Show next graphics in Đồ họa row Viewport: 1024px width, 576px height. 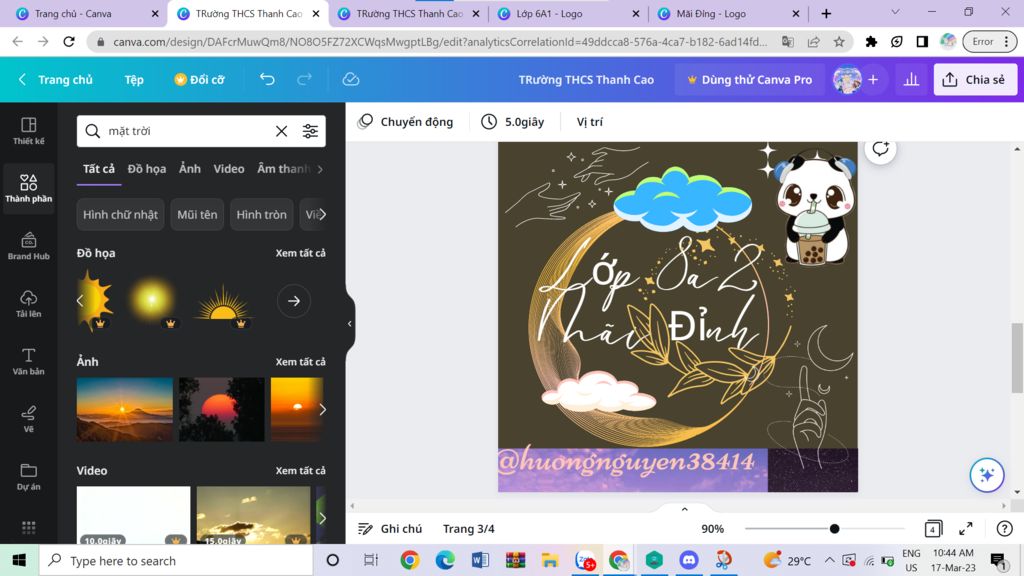[x=294, y=301]
